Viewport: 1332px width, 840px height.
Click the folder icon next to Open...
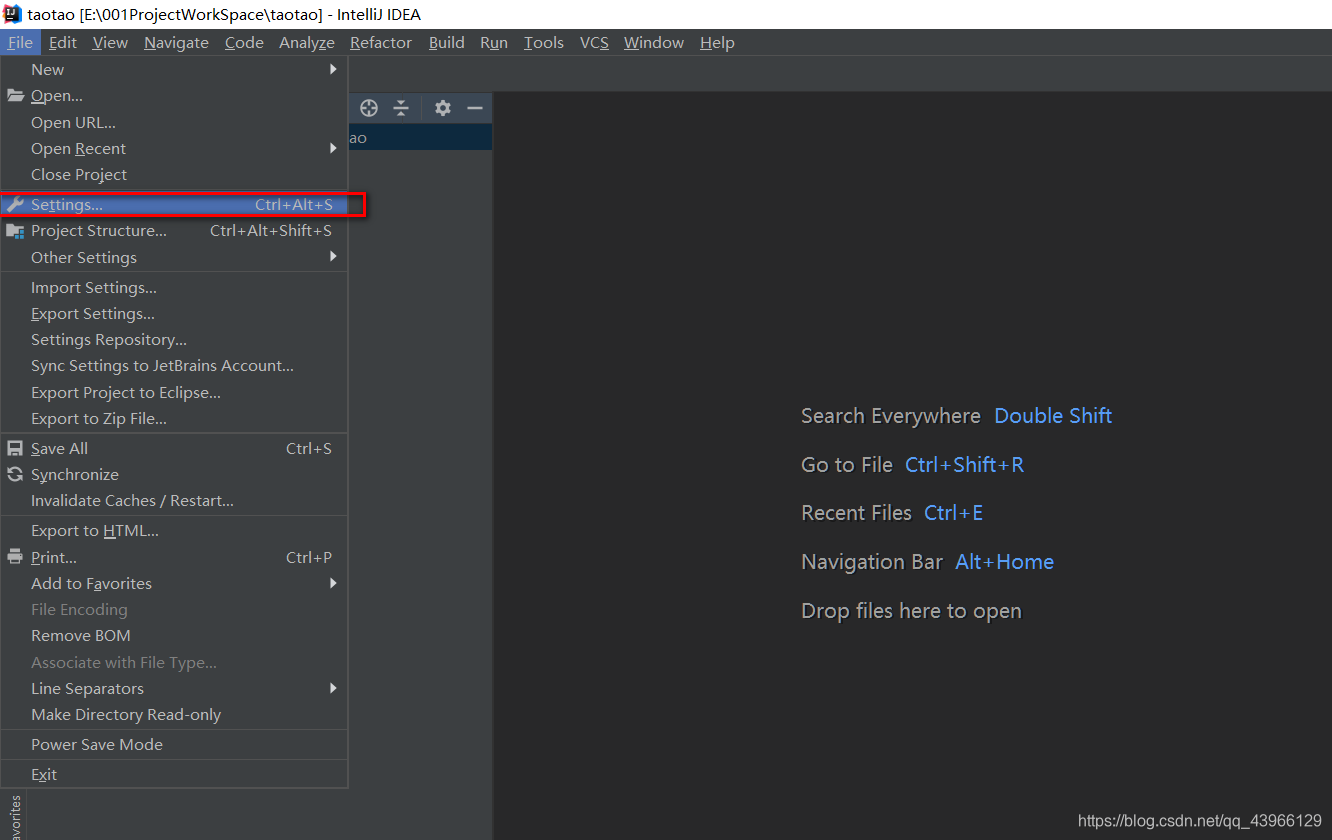(15, 96)
